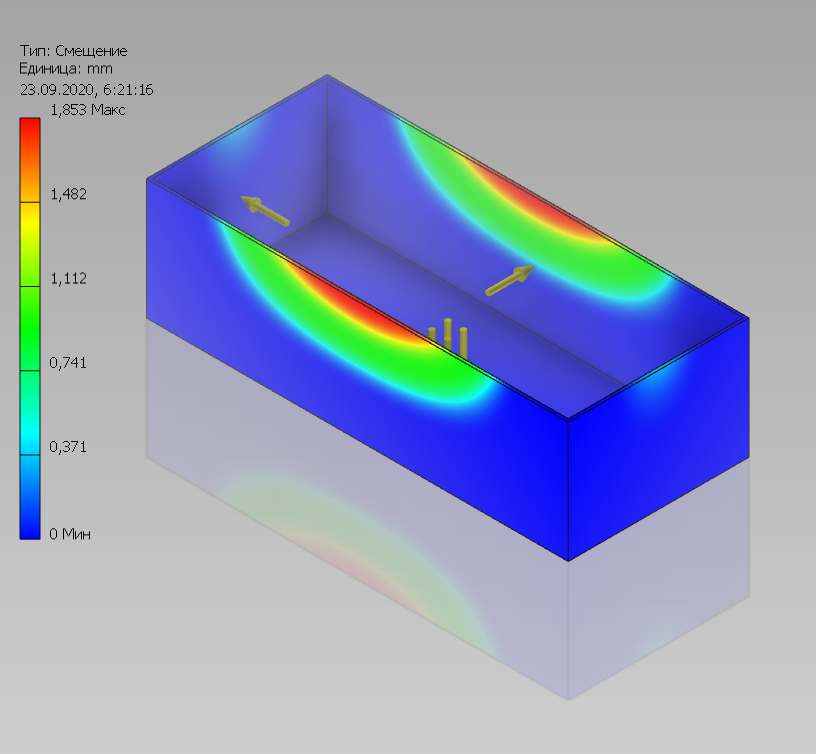Select the legend value "0,371"

[x=68, y=447]
